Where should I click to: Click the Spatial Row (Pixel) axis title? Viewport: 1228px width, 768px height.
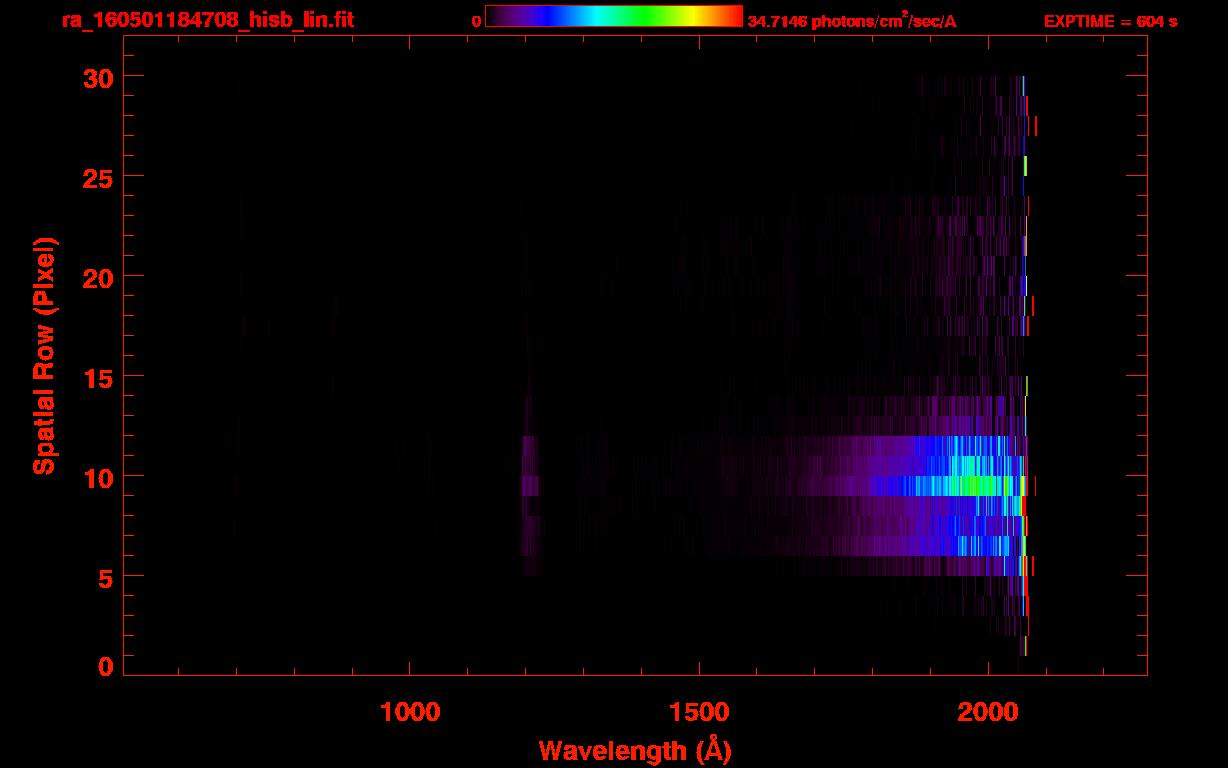[44, 356]
